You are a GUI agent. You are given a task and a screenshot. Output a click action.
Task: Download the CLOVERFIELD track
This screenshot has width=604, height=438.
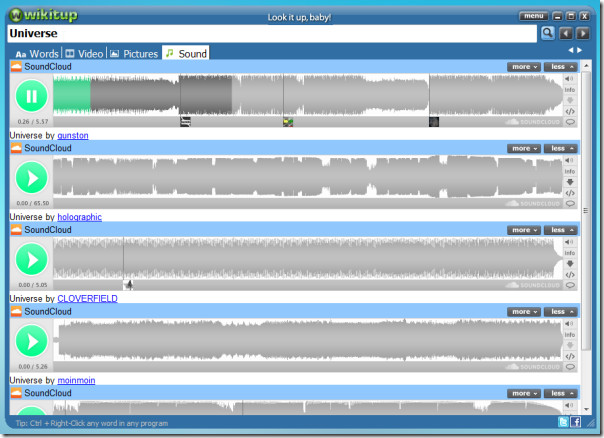click(570, 264)
